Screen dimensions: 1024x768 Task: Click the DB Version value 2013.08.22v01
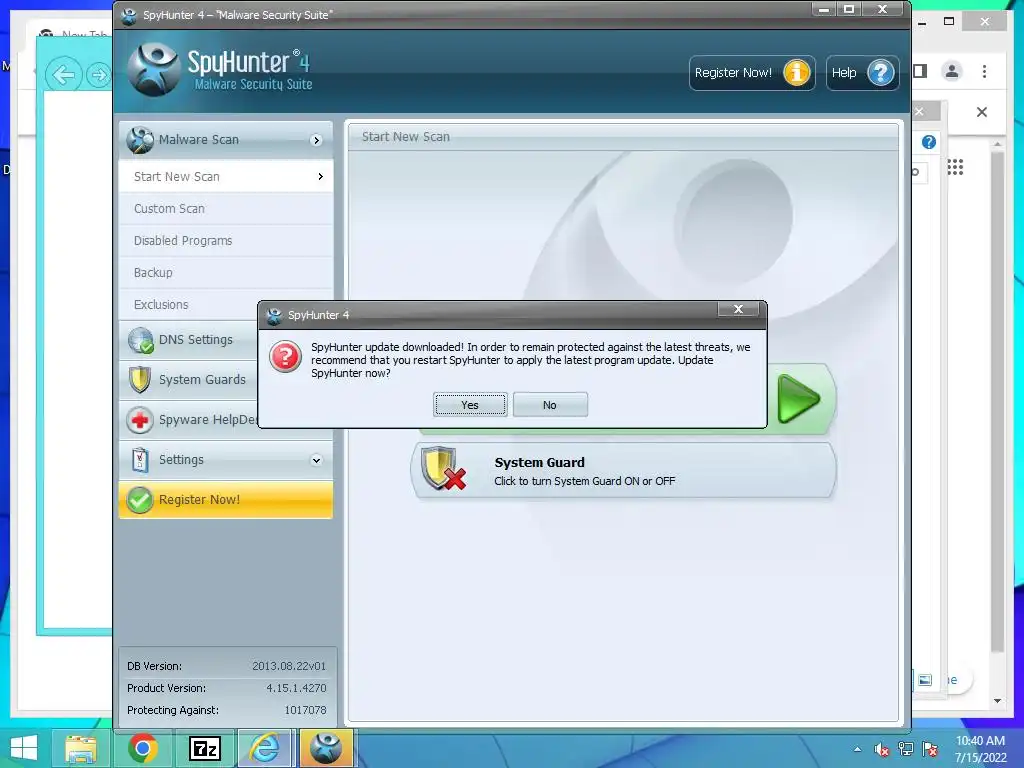point(289,666)
